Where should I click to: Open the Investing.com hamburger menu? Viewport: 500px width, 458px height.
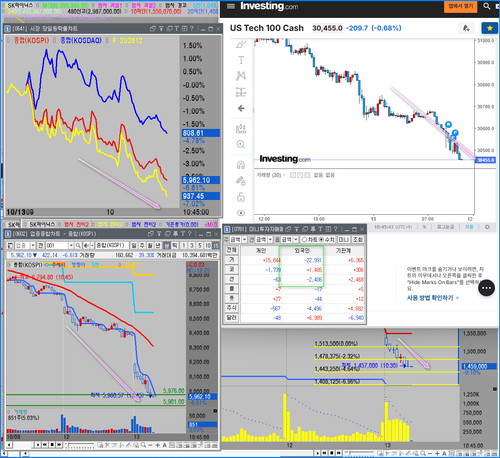pyautogui.click(x=231, y=6)
